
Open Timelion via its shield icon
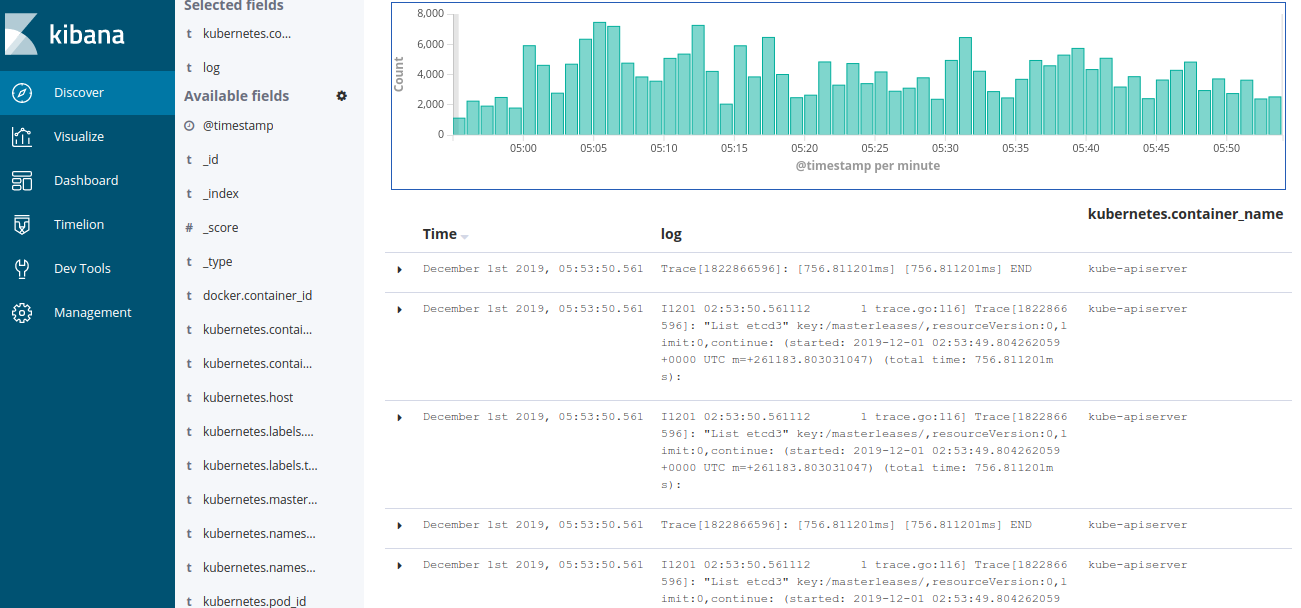[22, 225]
